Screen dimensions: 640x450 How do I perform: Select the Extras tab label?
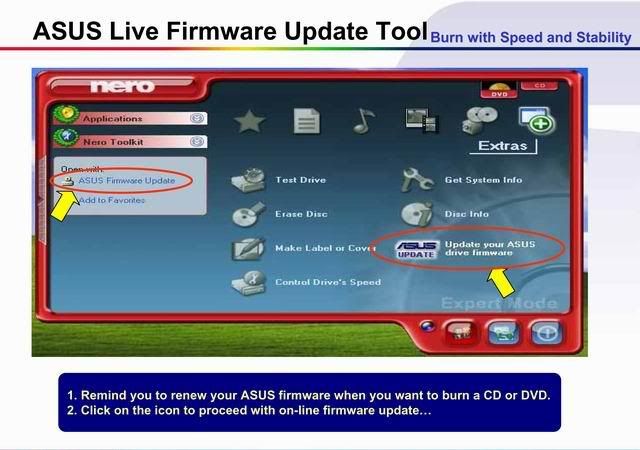click(502, 146)
